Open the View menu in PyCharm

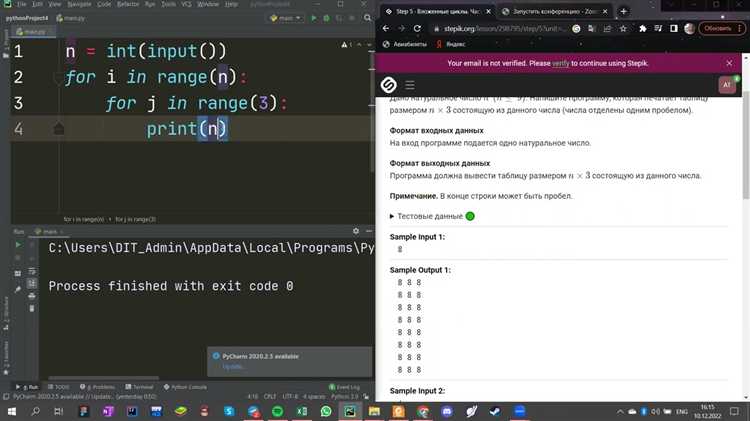click(55, 4)
